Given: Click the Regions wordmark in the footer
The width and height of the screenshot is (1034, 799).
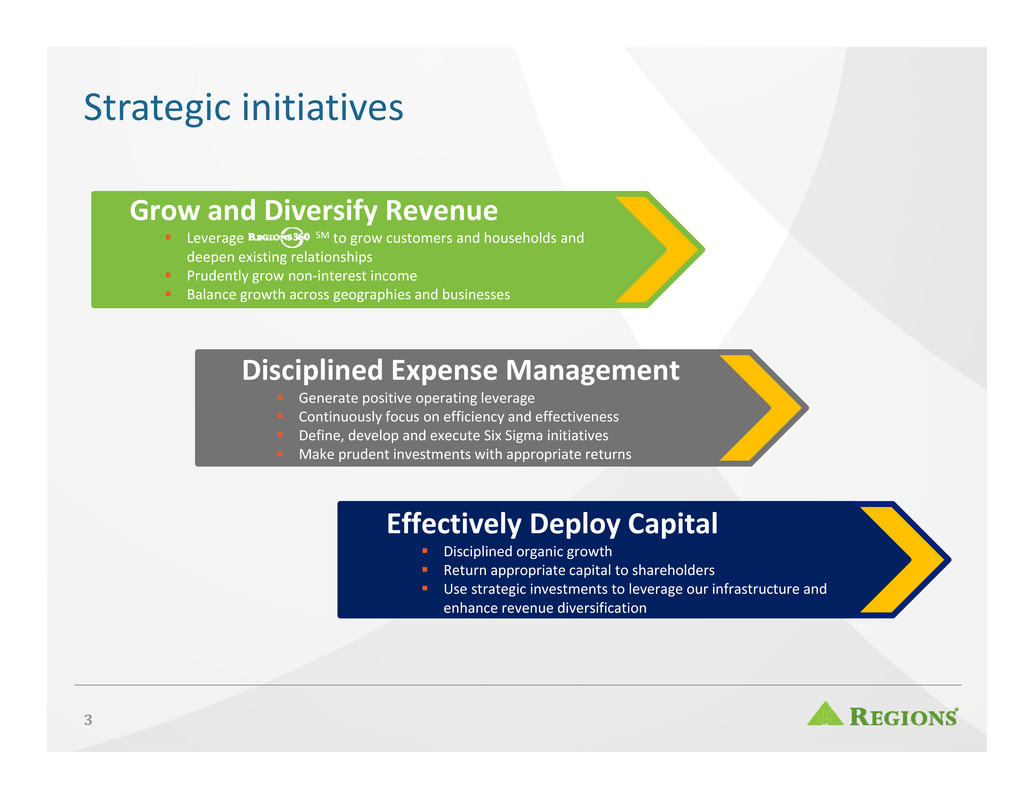Looking at the screenshot, I should click(x=904, y=716).
